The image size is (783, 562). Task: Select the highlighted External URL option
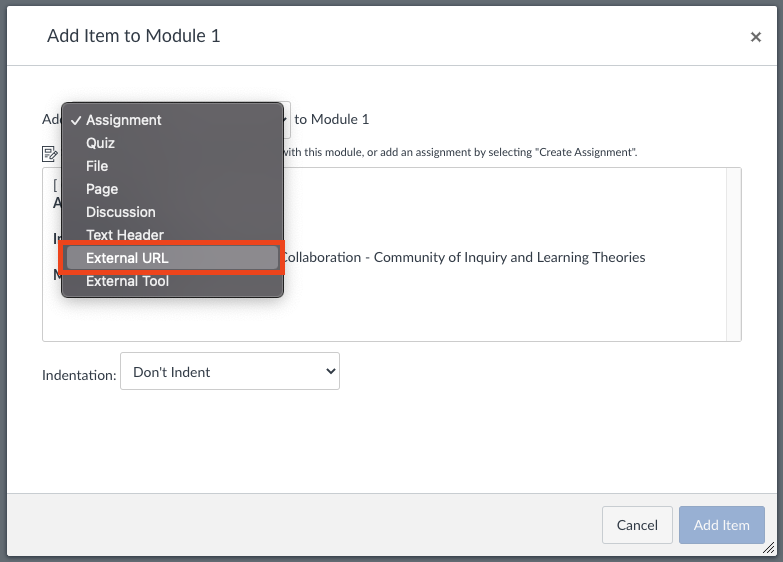pyautogui.click(x=172, y=258)
